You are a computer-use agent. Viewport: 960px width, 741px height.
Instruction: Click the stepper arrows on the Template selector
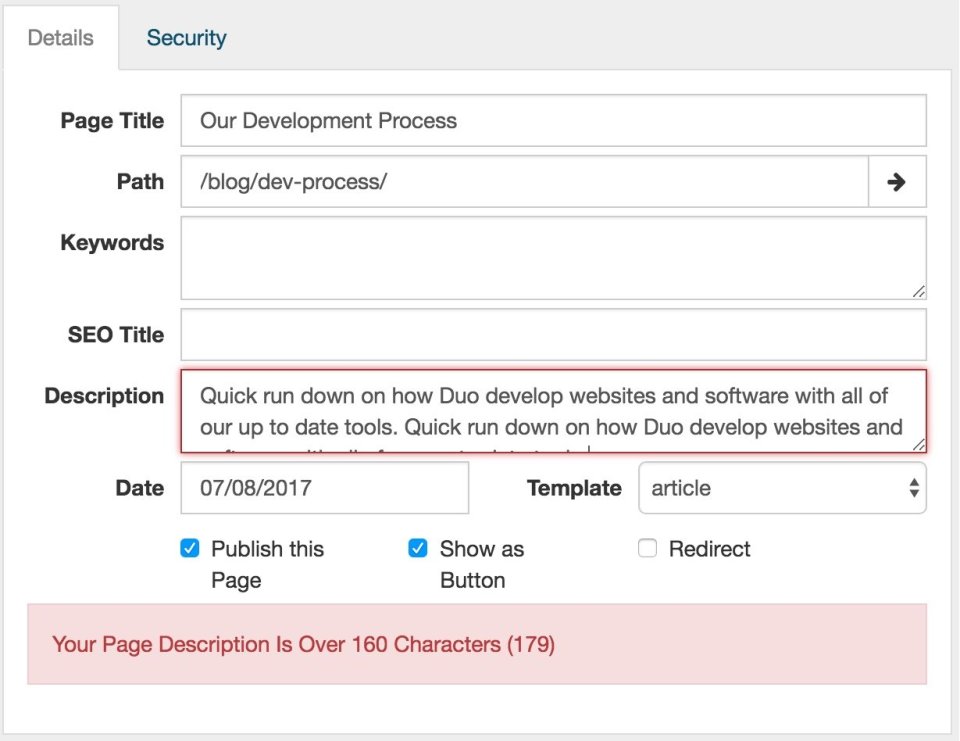913,488
